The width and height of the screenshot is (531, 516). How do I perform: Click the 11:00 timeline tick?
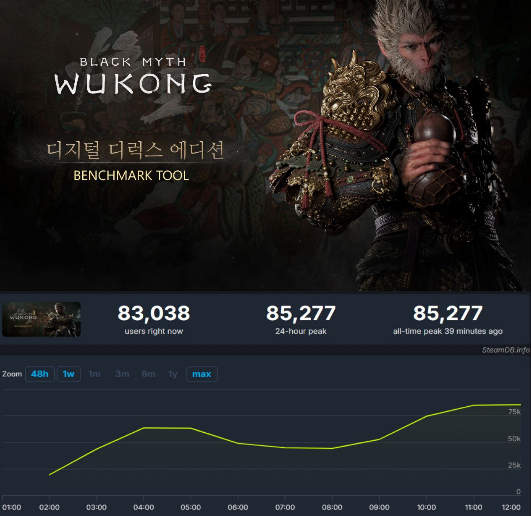(473, 507)
